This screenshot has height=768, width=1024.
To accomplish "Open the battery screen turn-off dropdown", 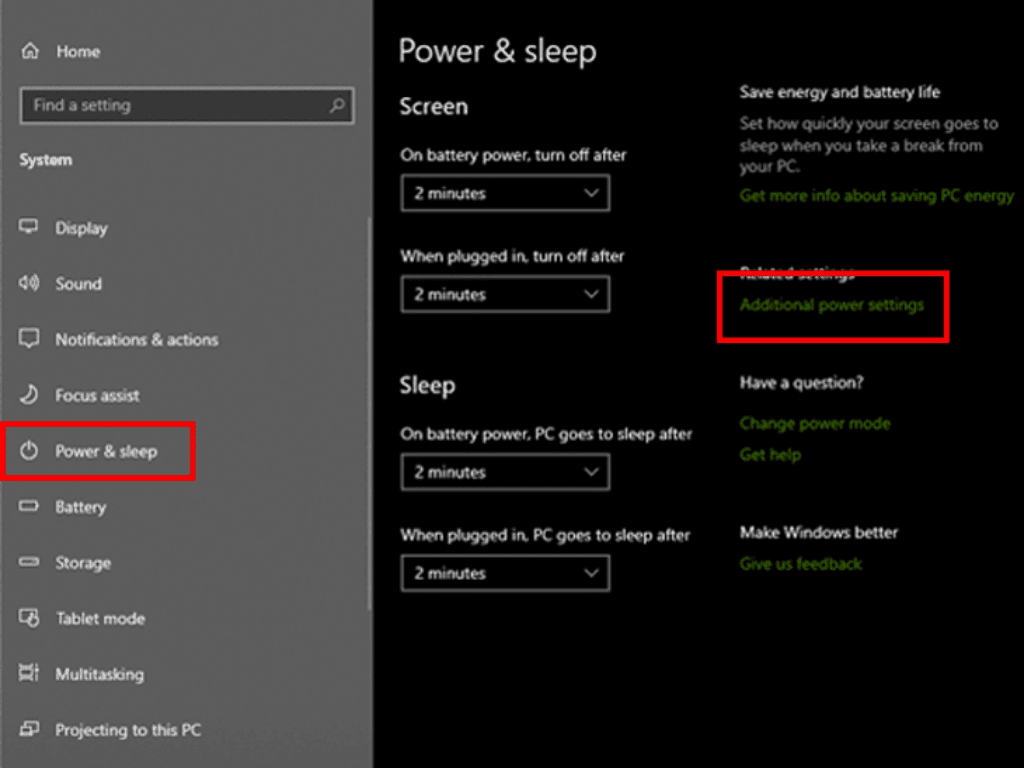I will 505,193.
